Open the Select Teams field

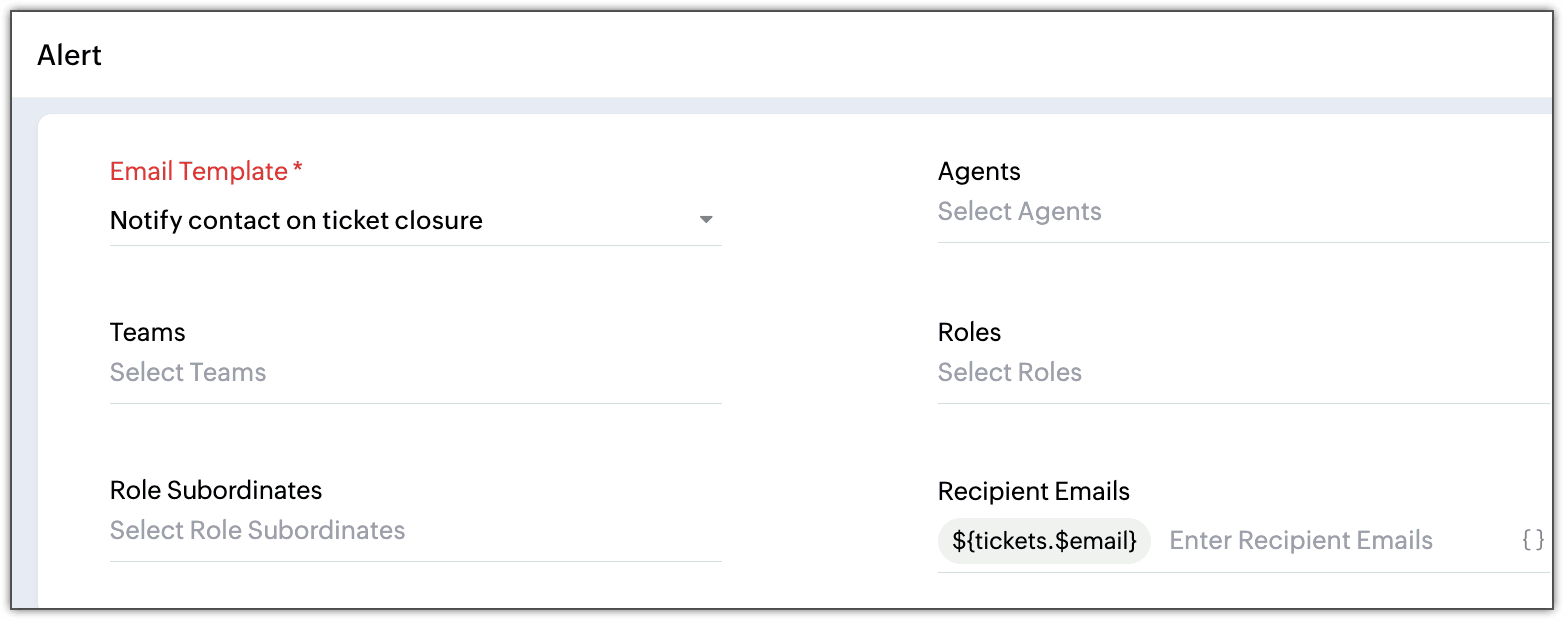(x=416, y=373)
